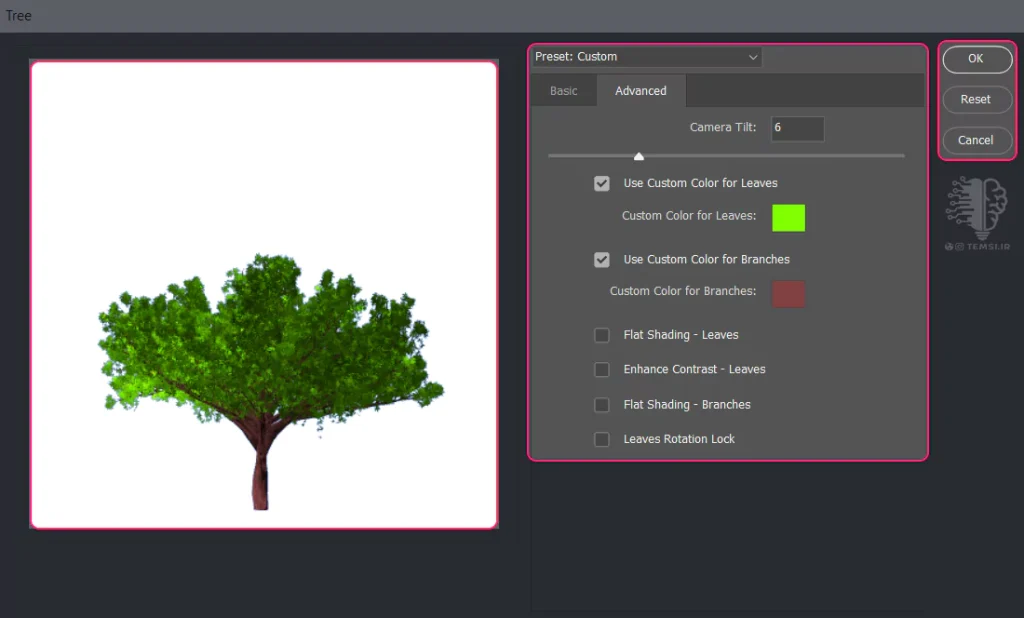Click the "Camera Tilt:" label
The width and height of the screenshot is (1024, 618).
pos(723,127)
